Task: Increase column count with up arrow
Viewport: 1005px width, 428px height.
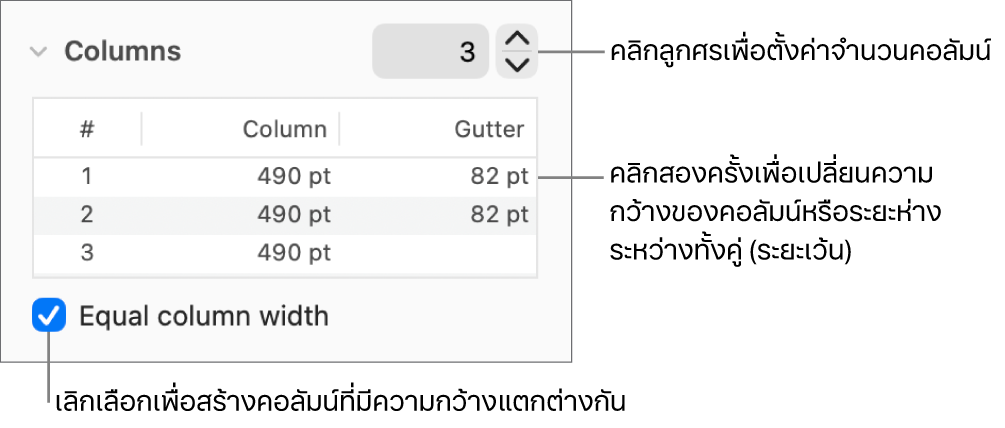Action: 516,39
